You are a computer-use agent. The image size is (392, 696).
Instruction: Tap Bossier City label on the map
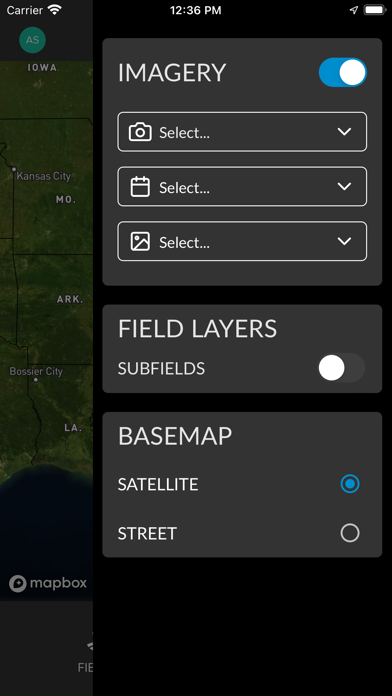(x=36, y=371)
